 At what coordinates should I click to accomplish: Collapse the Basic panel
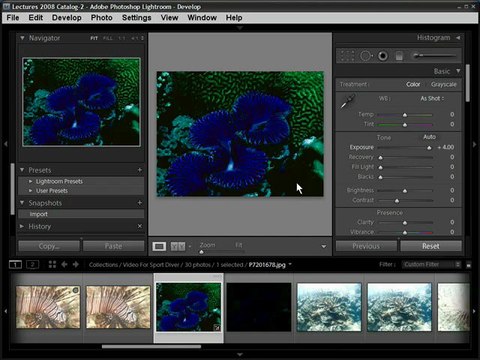458,71
